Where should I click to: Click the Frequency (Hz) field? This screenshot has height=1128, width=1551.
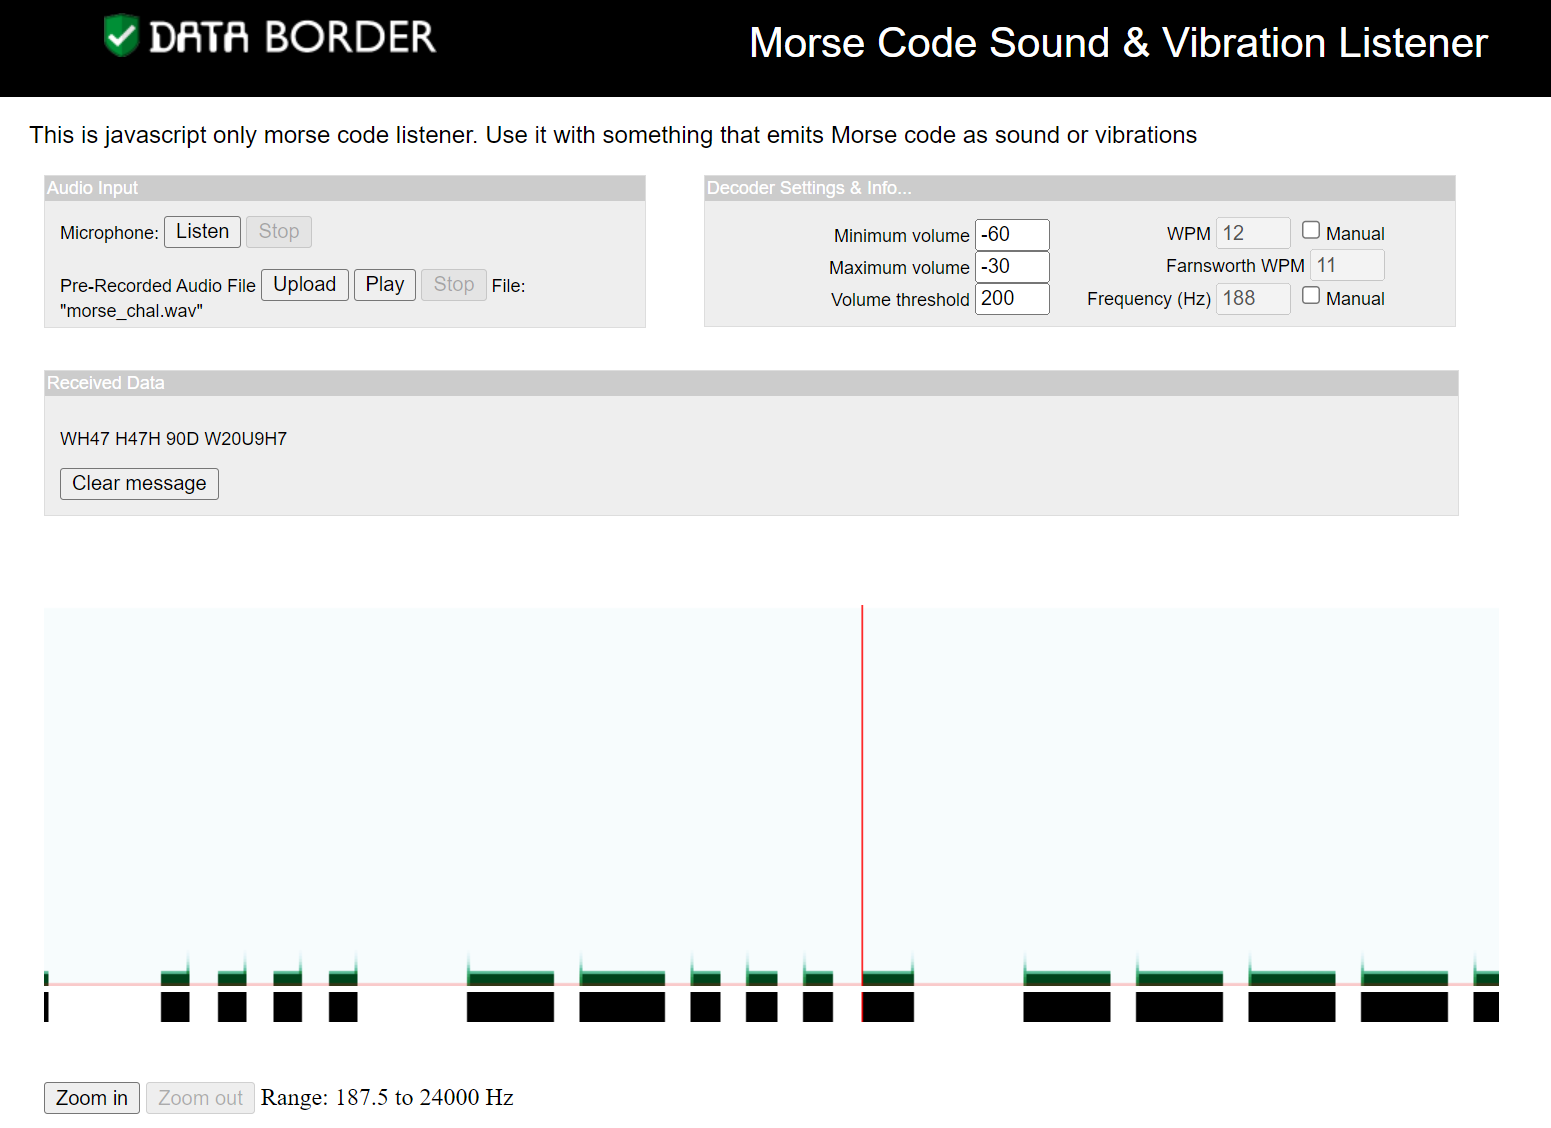1252,299
